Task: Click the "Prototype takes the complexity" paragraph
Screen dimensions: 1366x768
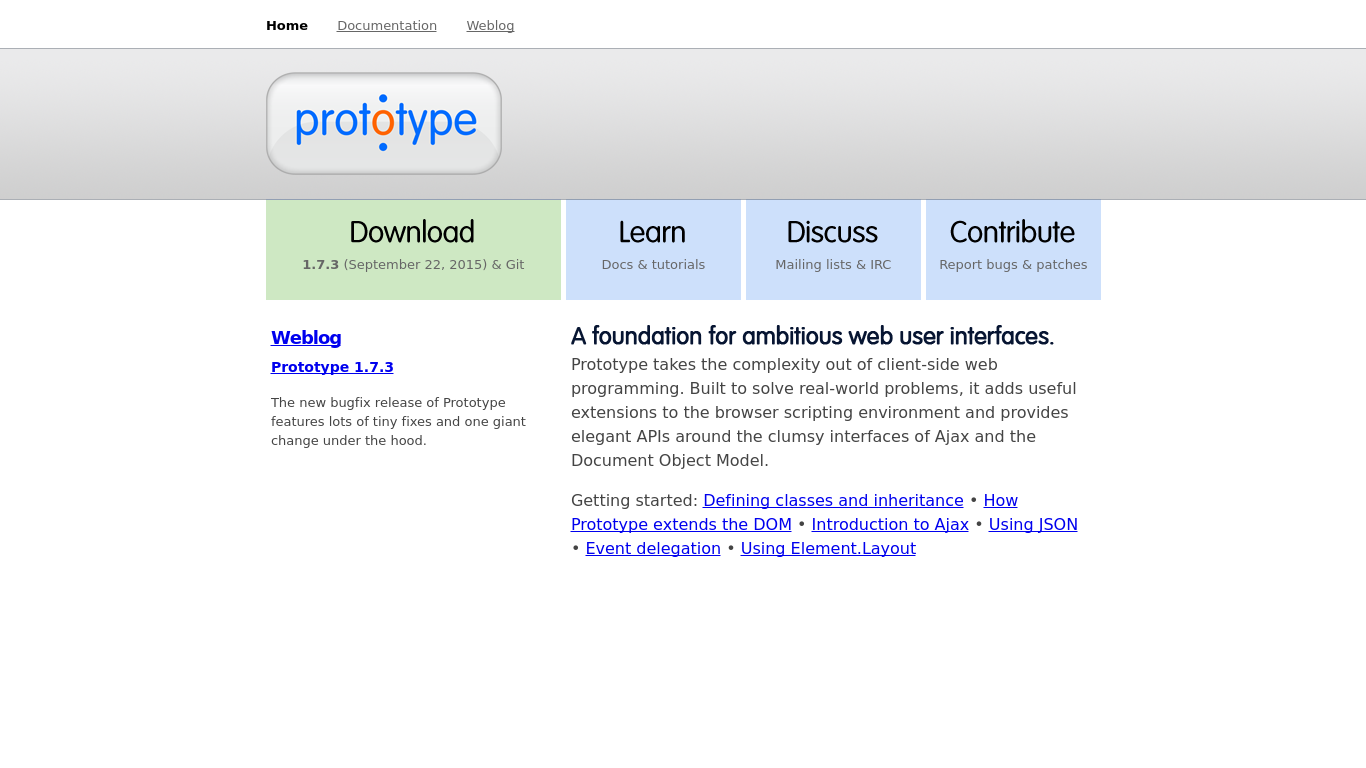Action: pyautogui.click(x=824, y=412)
